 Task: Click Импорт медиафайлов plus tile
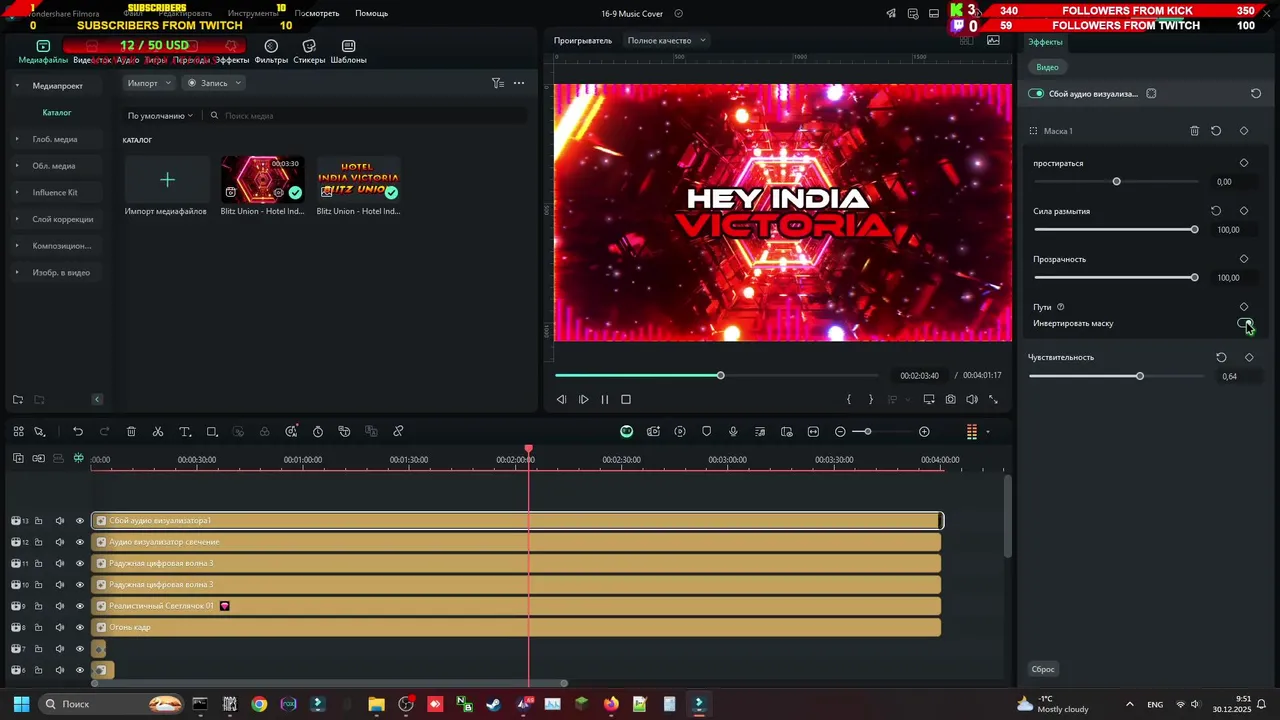pos(167,180)
